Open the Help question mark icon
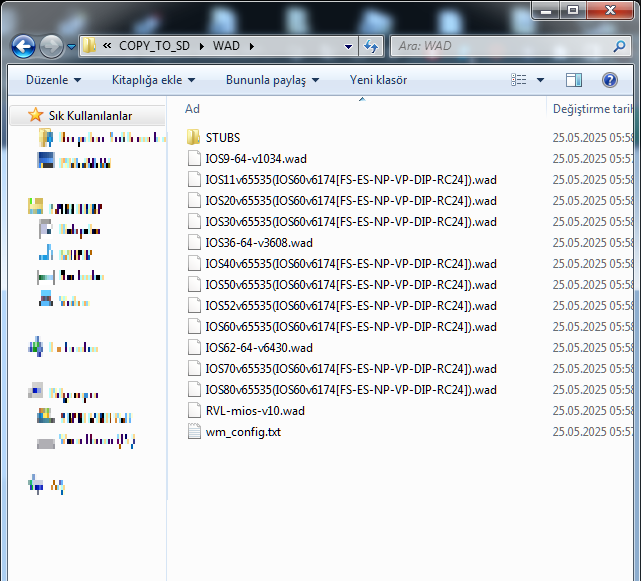The height and width of the screenshot is (581, 641). tap(610, 80)
